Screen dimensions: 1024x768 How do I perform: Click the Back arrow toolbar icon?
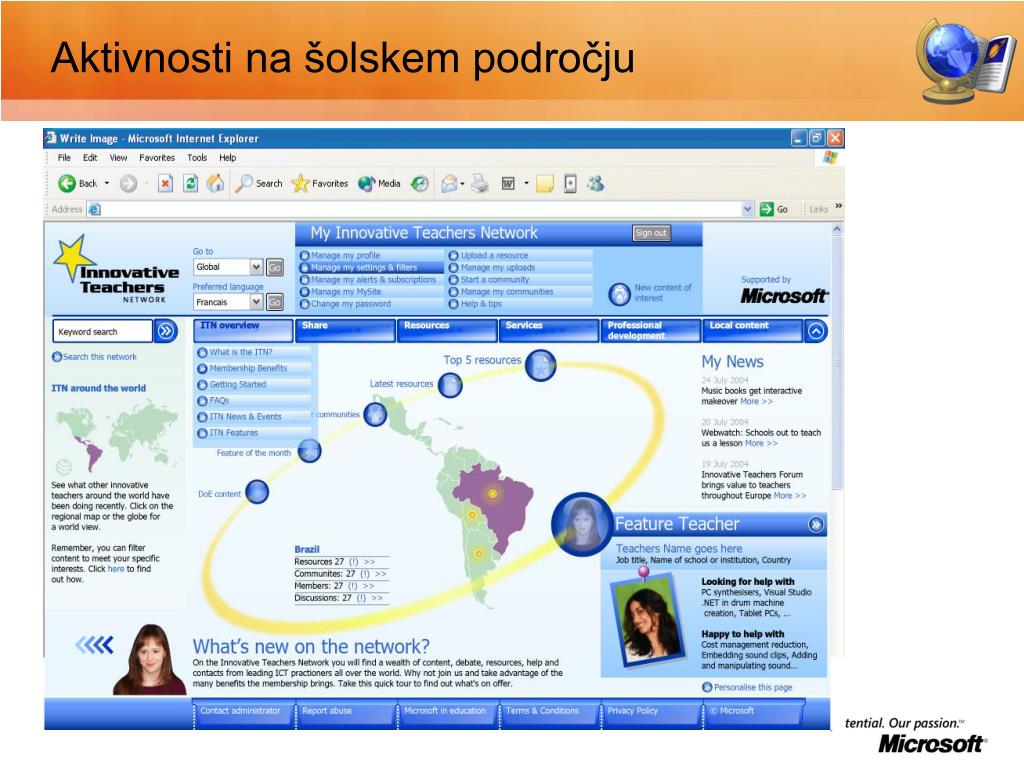pyautogui.click(x=67, y=184)
